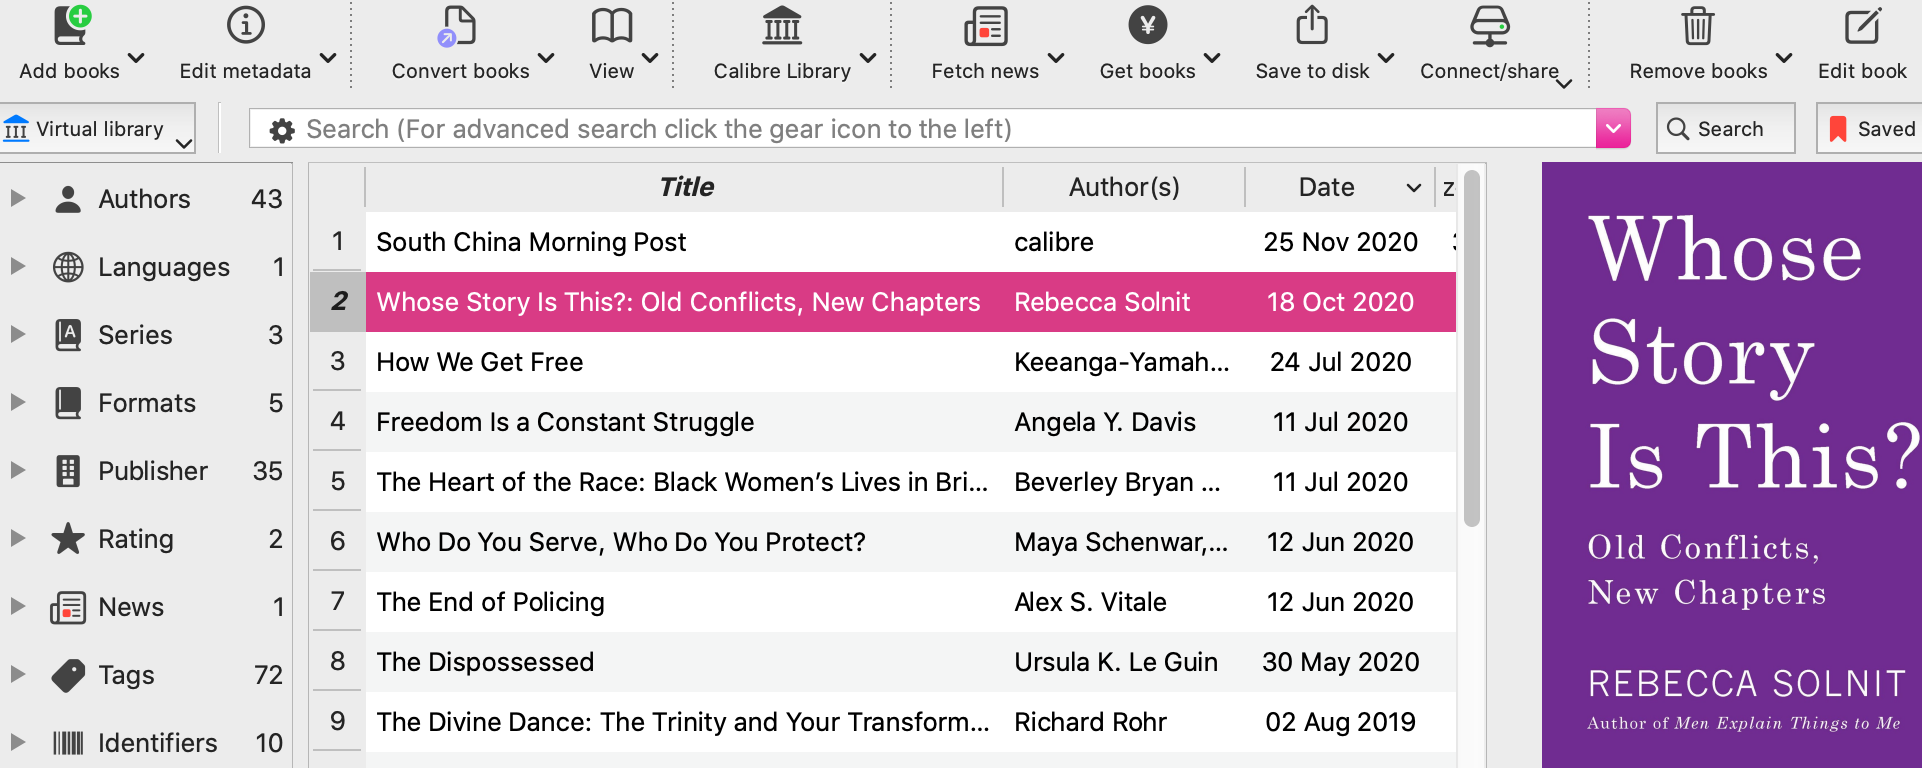Click the Languages globe icon

(x=68, y=267)
